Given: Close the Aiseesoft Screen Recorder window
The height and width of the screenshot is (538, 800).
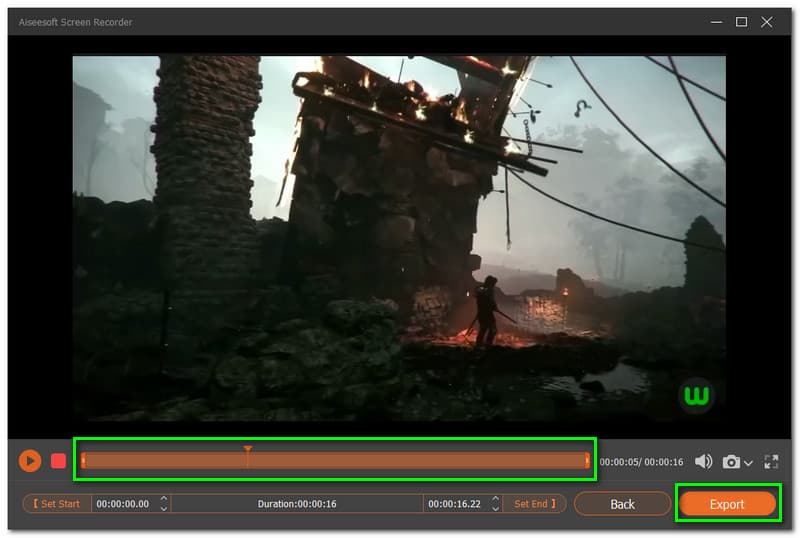Looking at the screenshot, I should point(766,22).
